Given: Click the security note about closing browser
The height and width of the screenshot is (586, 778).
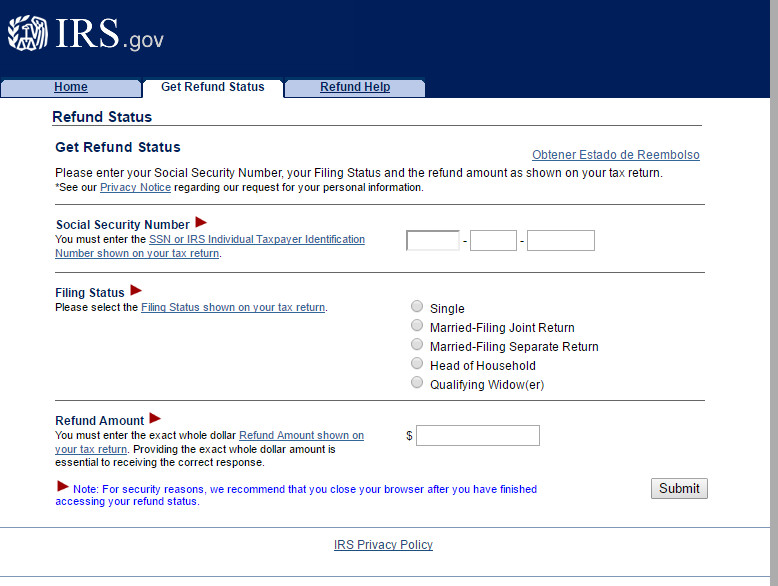Looking at the screenshot, I should tap(296, 495).
